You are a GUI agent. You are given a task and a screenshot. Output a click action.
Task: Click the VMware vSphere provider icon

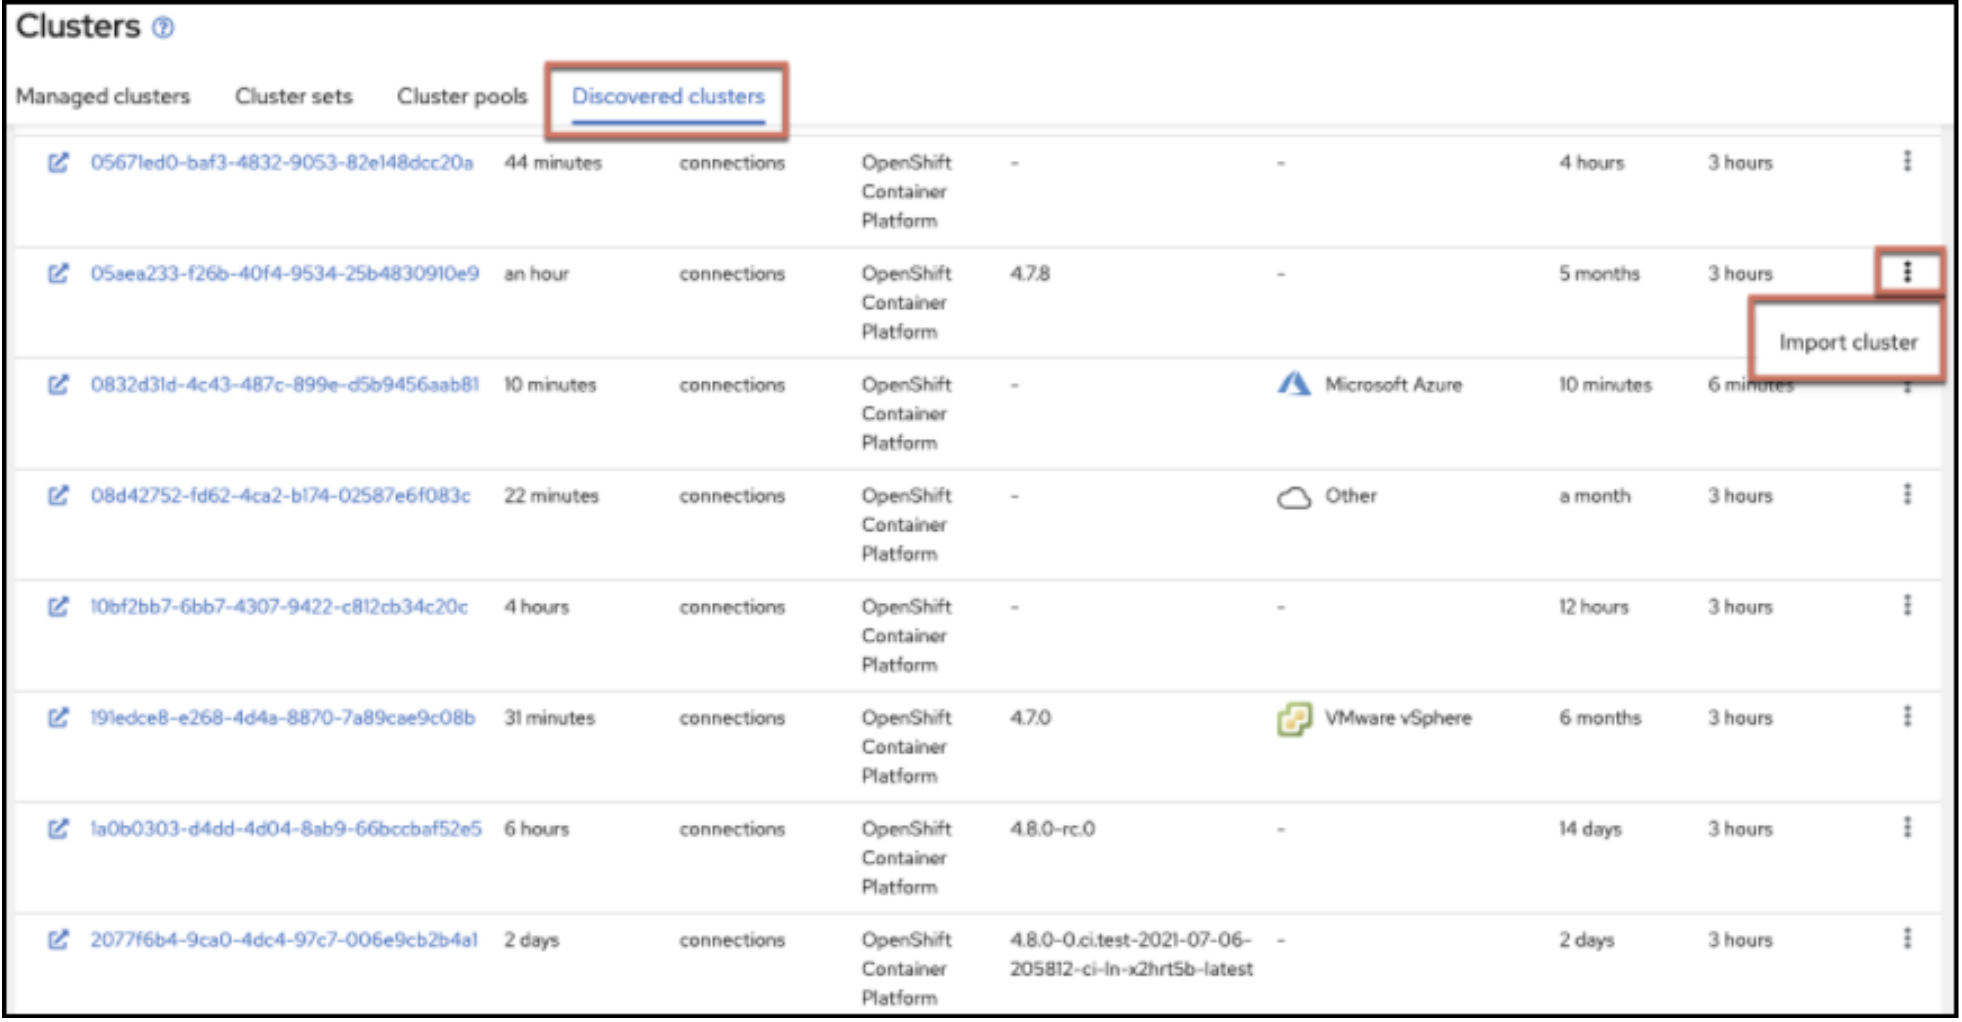(1293, 718)
